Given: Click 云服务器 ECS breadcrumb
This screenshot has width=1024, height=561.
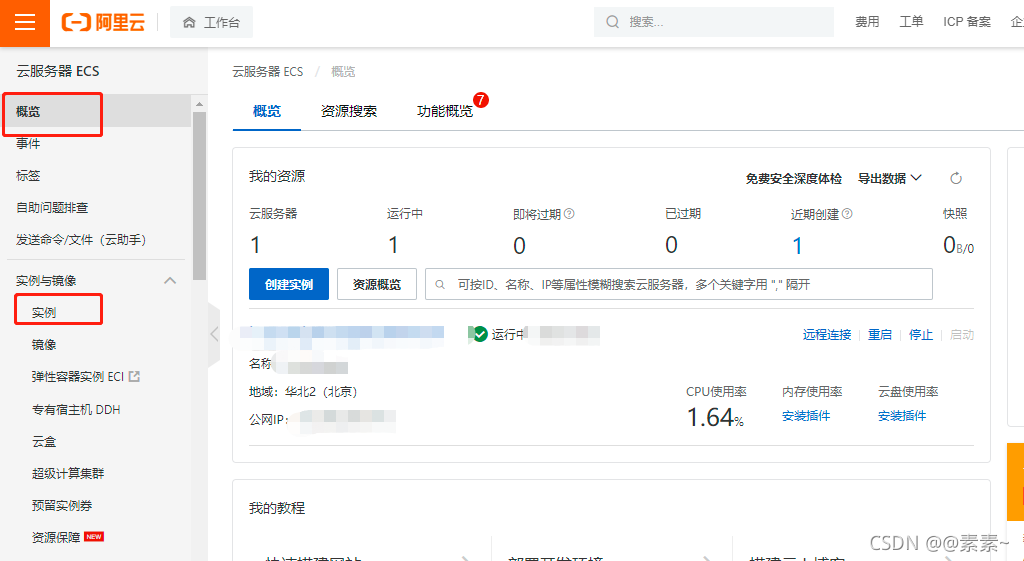Looking at the screenshot, I should point(268,72).
